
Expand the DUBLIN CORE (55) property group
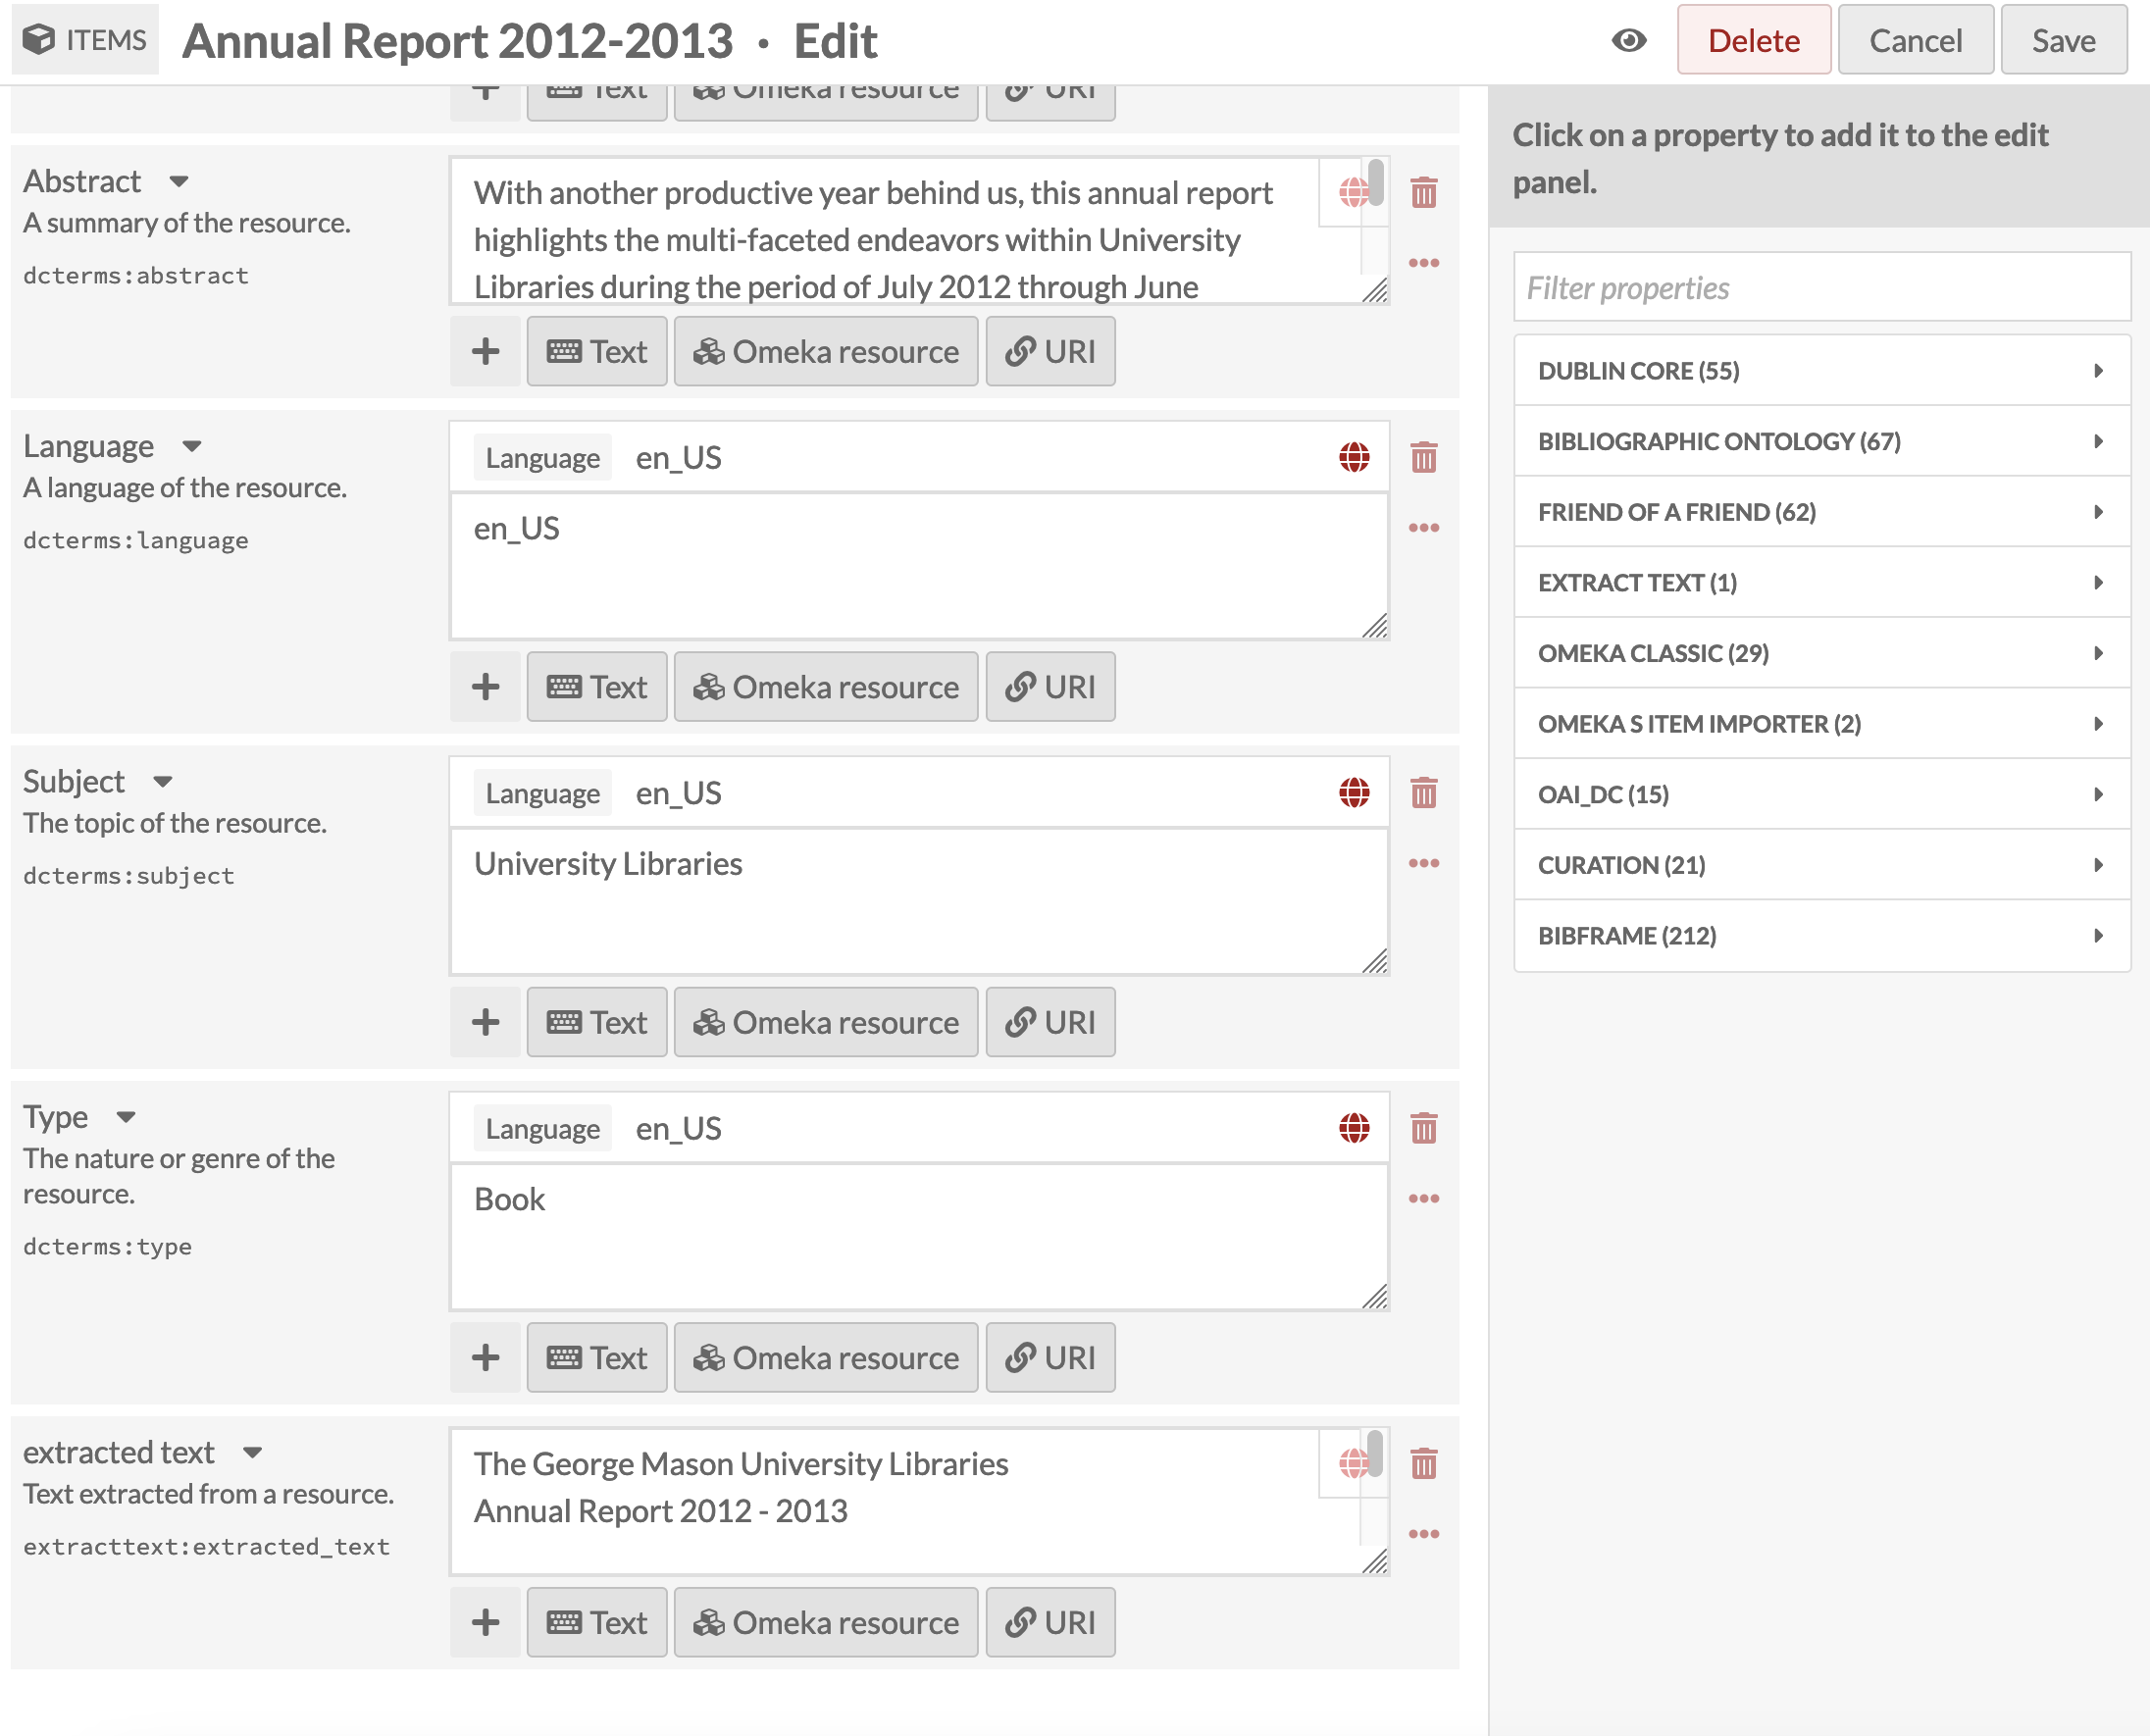[1822, 369]
